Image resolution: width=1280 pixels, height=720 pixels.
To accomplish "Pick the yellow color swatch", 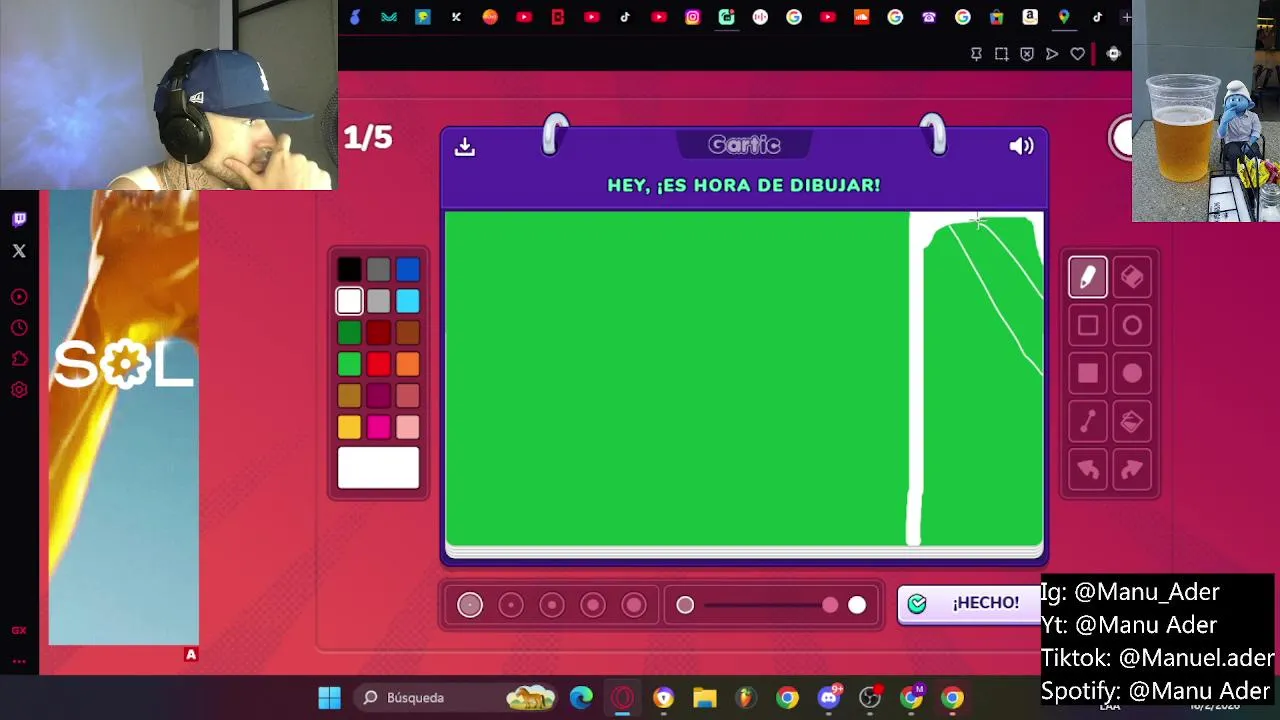I will 349,428.
